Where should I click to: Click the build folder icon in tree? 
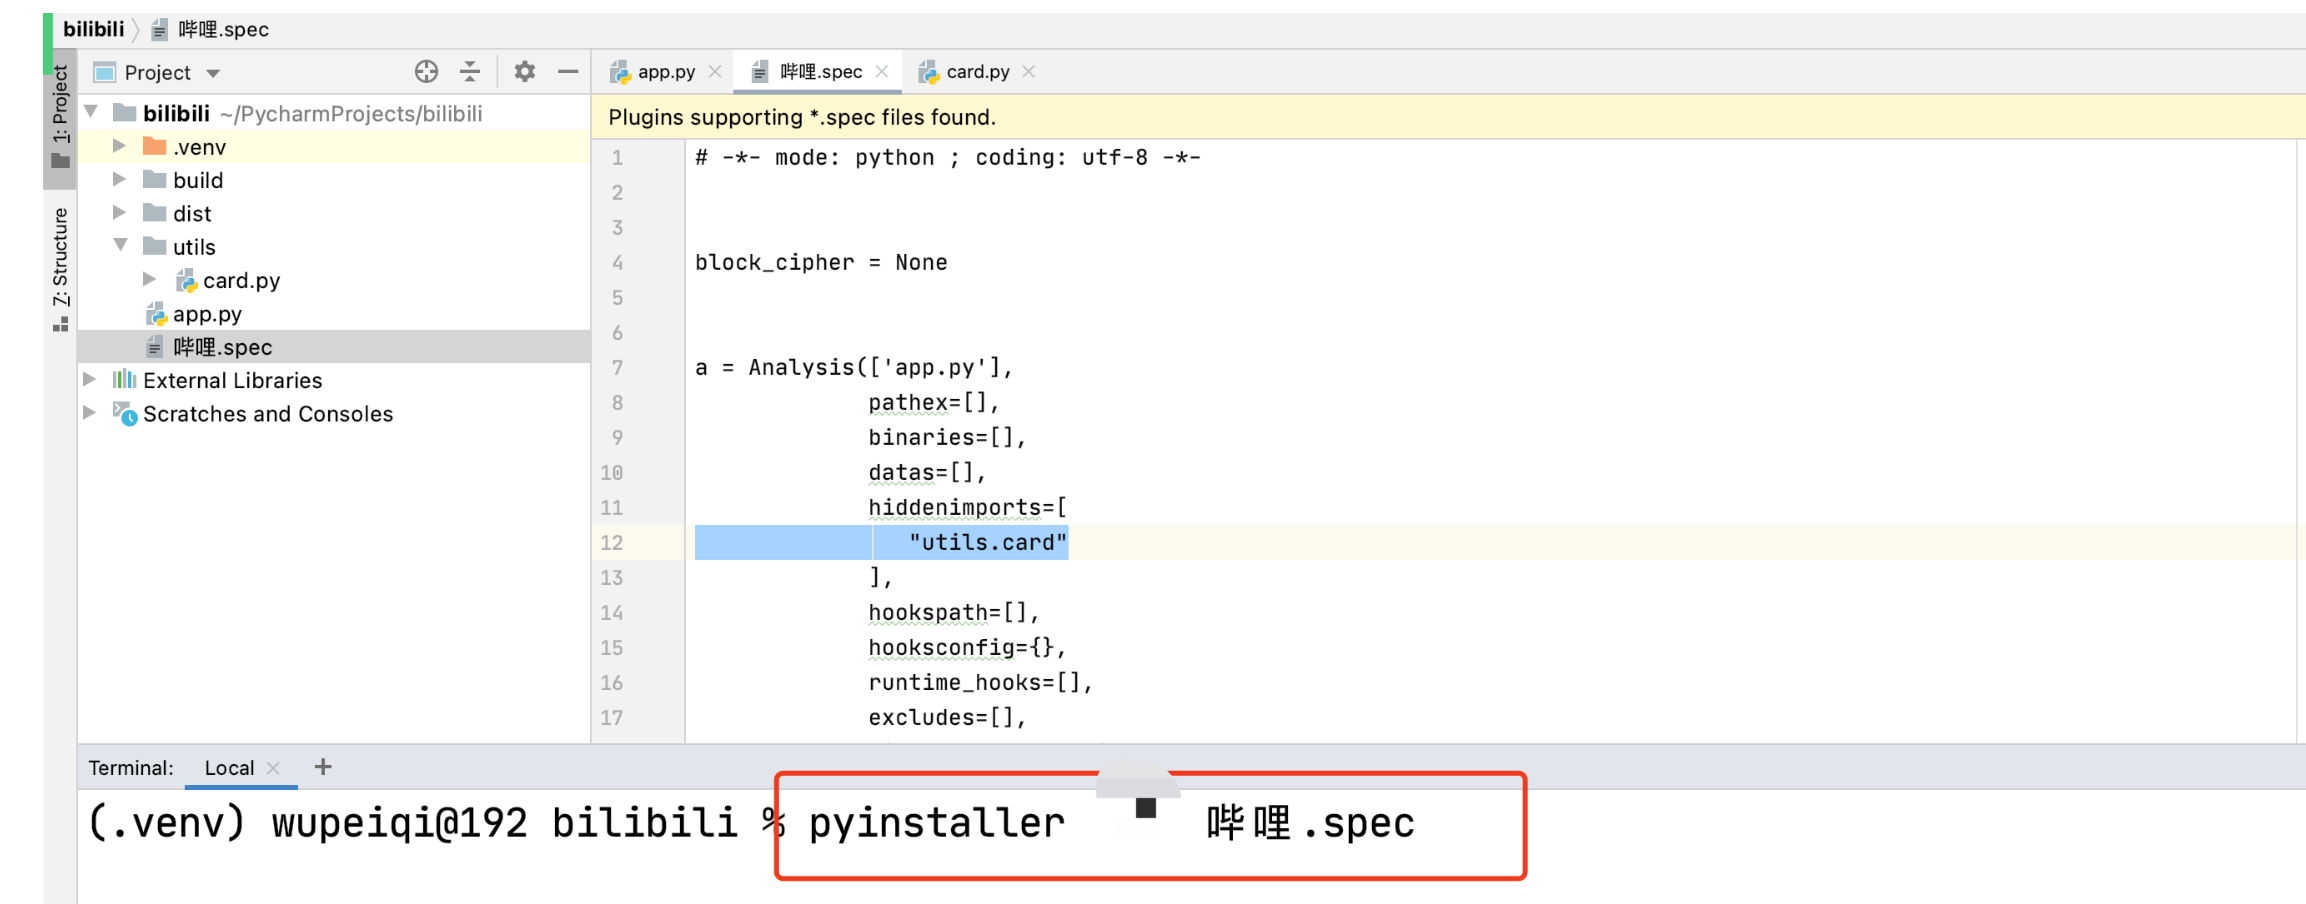[x=154, y=179]
